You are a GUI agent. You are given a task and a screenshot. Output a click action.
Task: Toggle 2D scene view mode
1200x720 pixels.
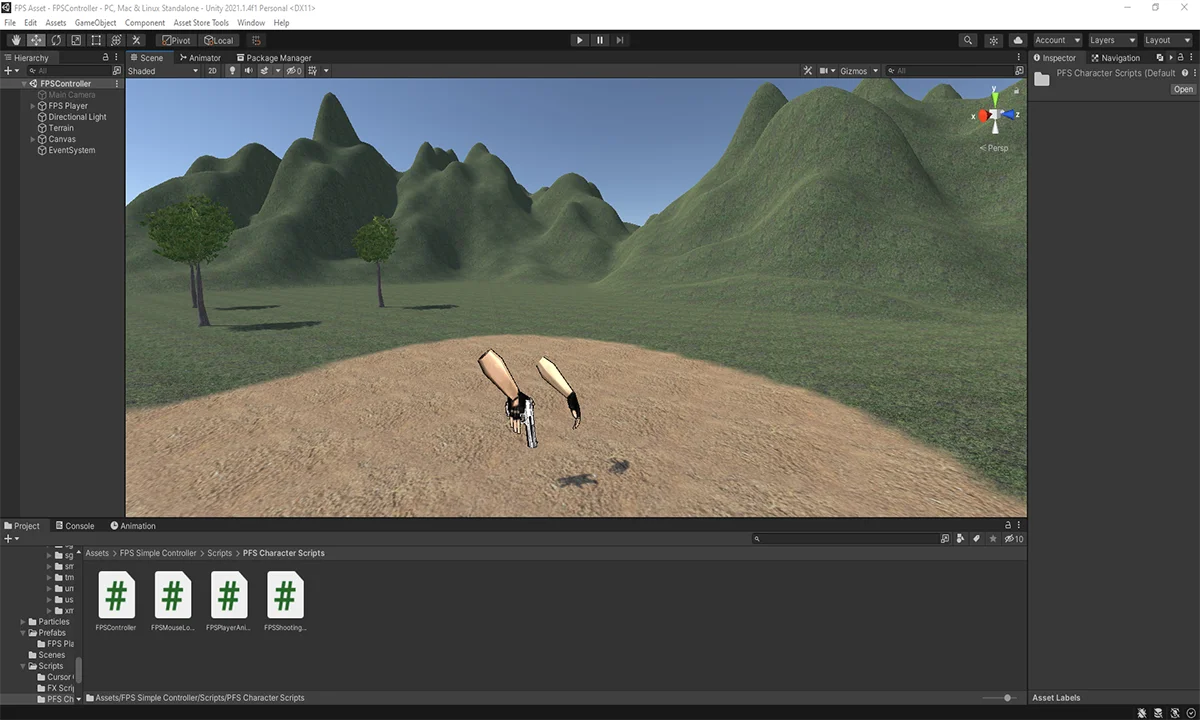click(212, 71)
